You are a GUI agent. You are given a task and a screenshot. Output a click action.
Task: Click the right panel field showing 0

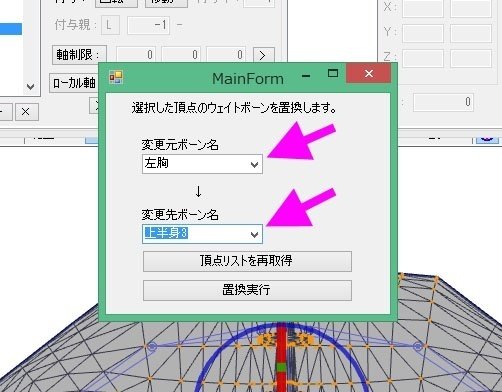point(443,102)
